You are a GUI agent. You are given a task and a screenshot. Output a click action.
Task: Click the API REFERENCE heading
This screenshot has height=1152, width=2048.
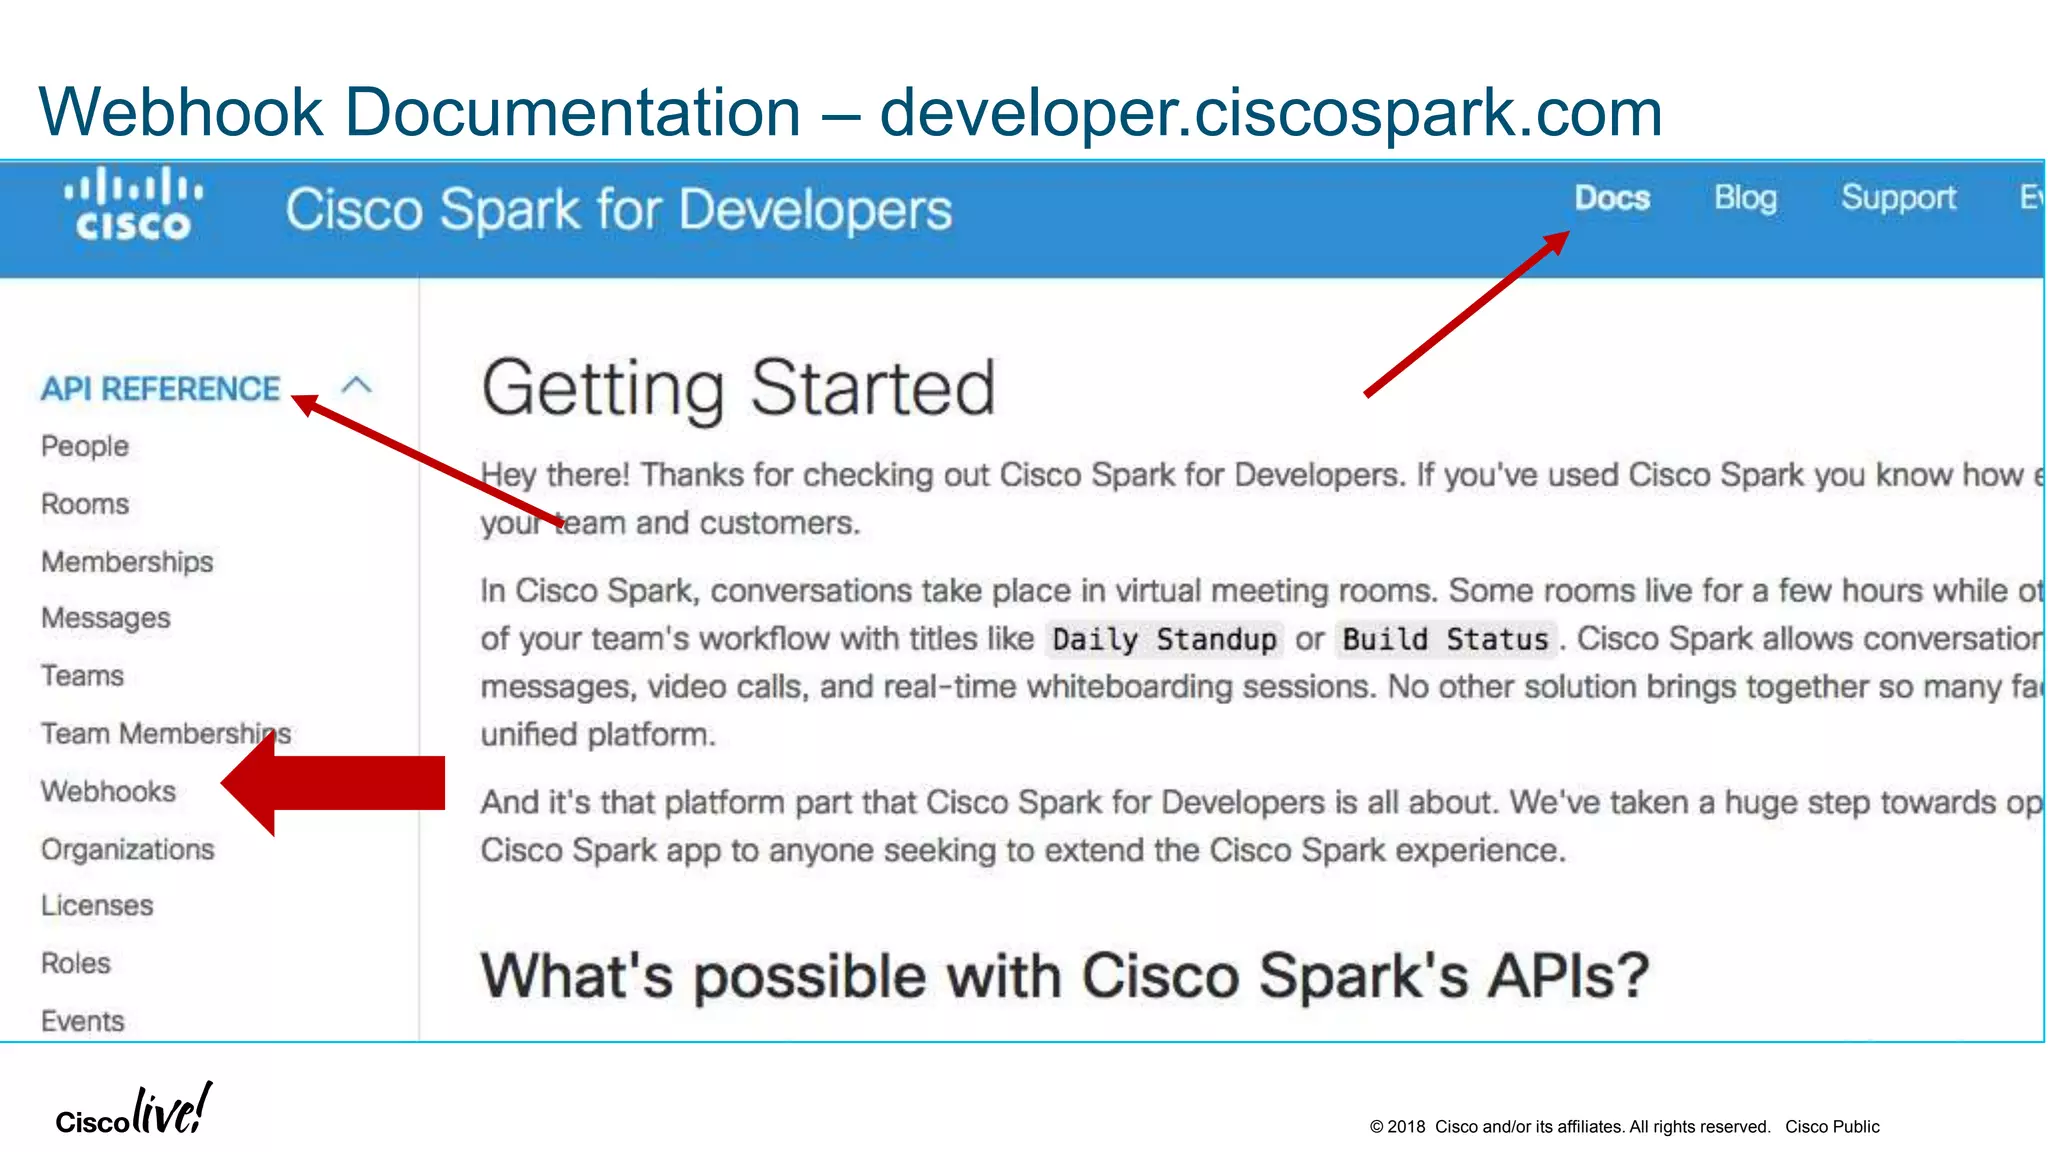tap(160, 389)
